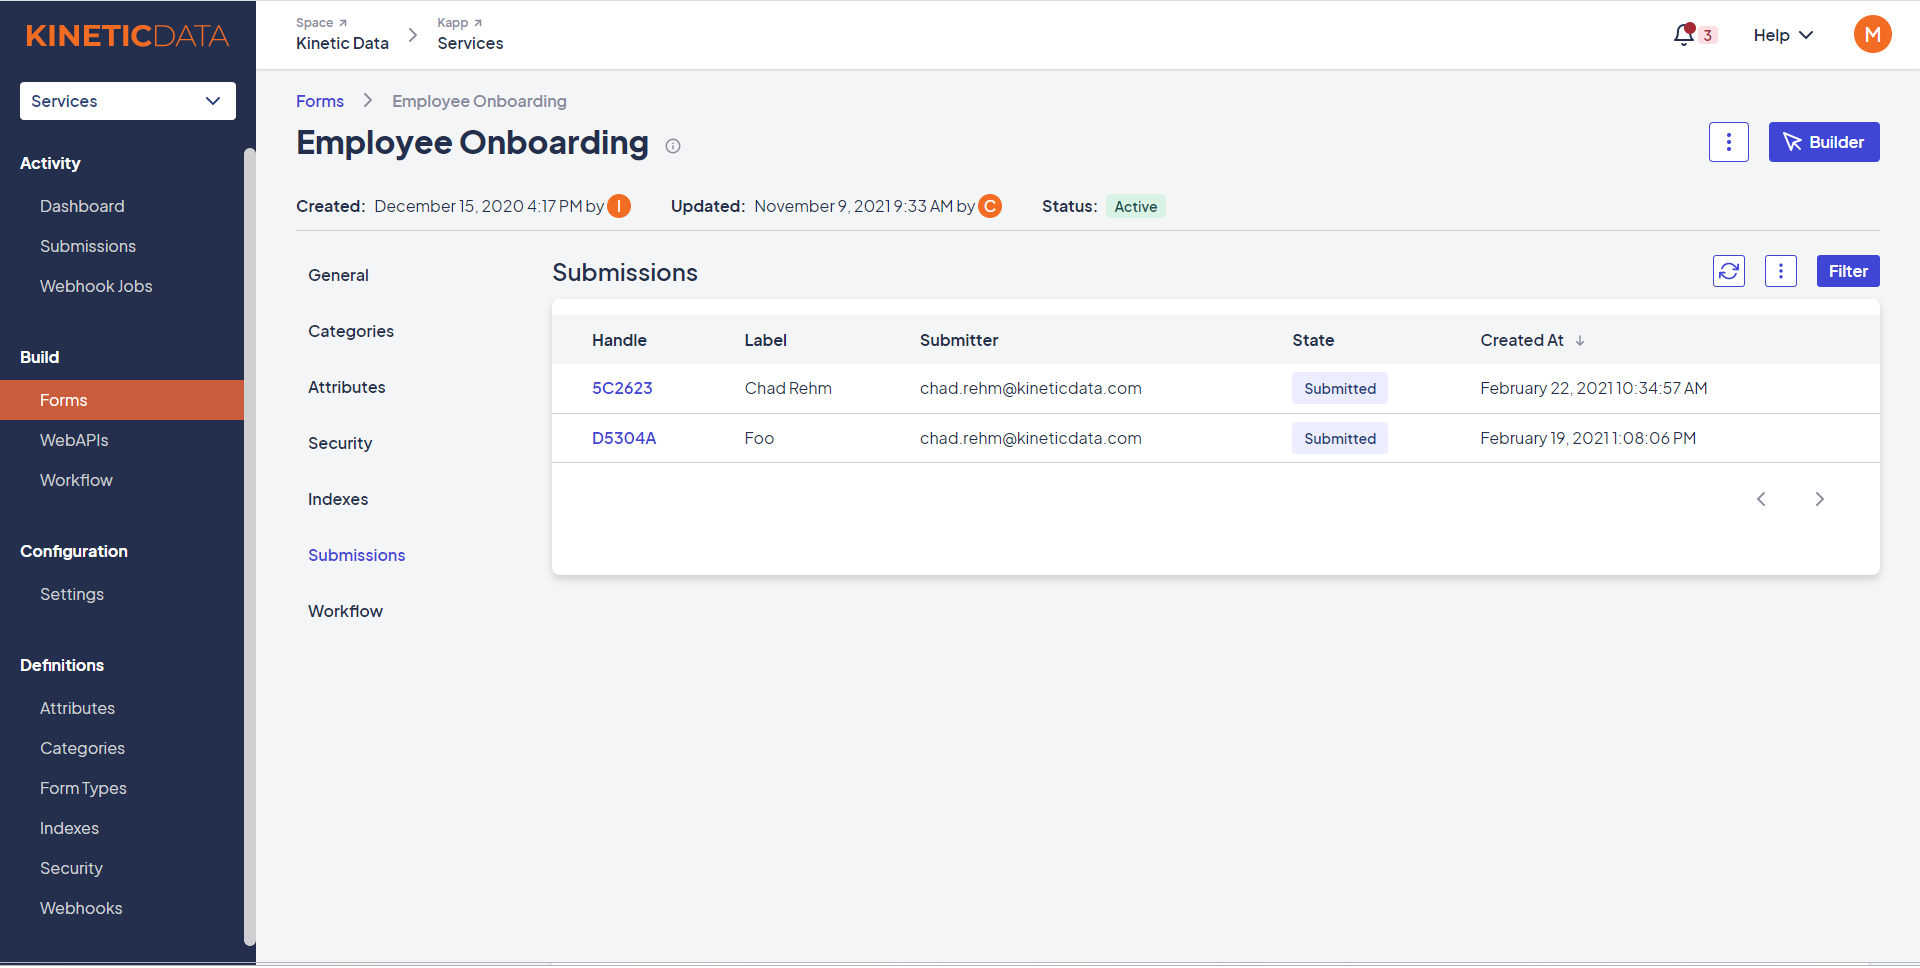Click the updater avatar C
This screenshot has height=968, width=1920.
pyautogui.click(x=990, y=206)
